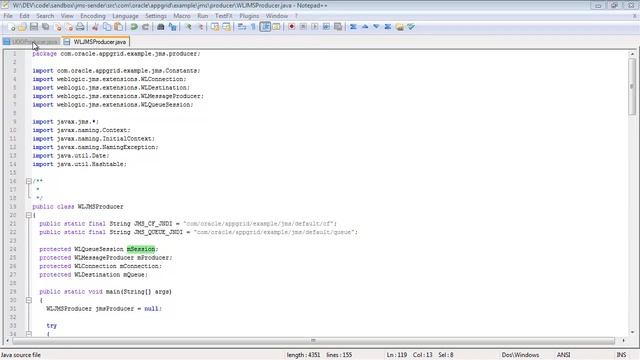
Task: Click the horizontal scrollbar right arrow
Action: point(623,340)
